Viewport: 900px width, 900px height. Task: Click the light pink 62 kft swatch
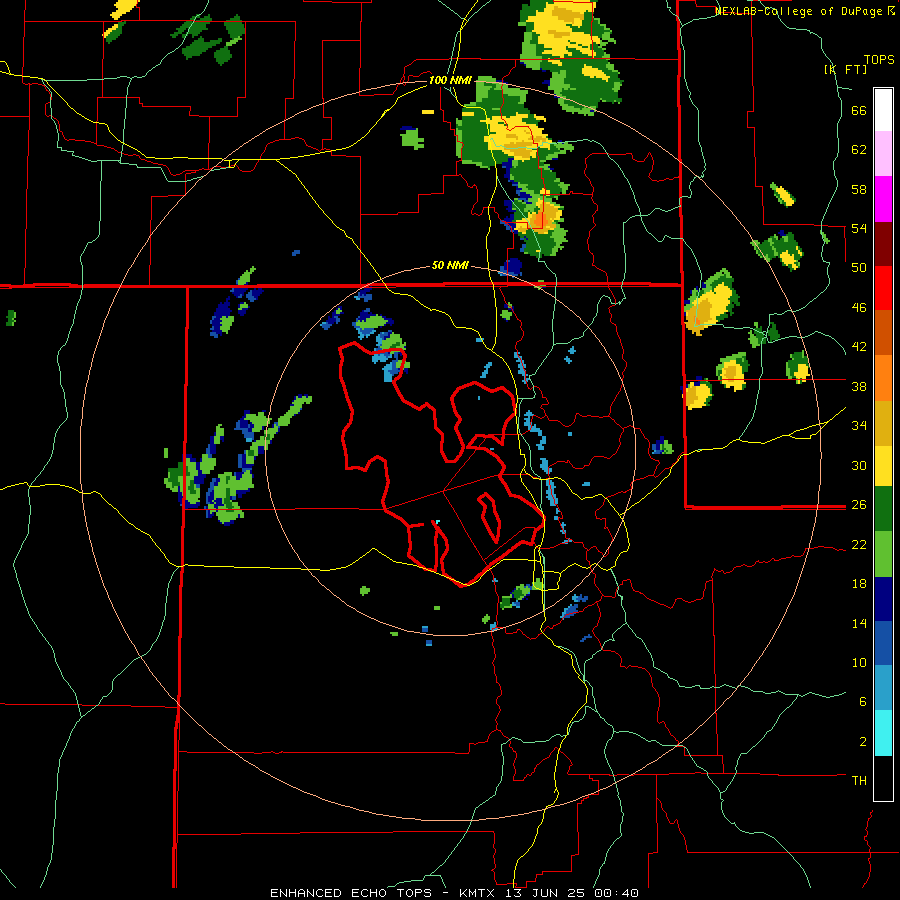pyautogui.click(x=883, y=153)
